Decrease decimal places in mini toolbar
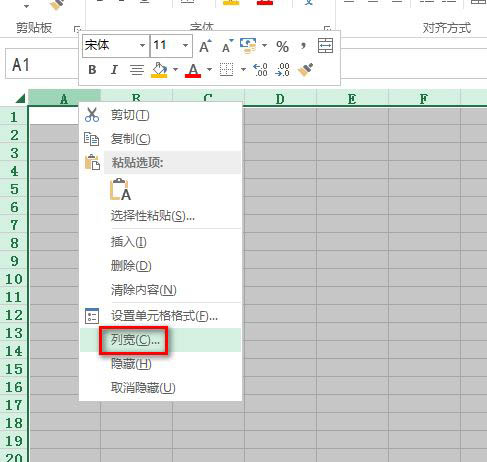487x462 pixels. 282,70
